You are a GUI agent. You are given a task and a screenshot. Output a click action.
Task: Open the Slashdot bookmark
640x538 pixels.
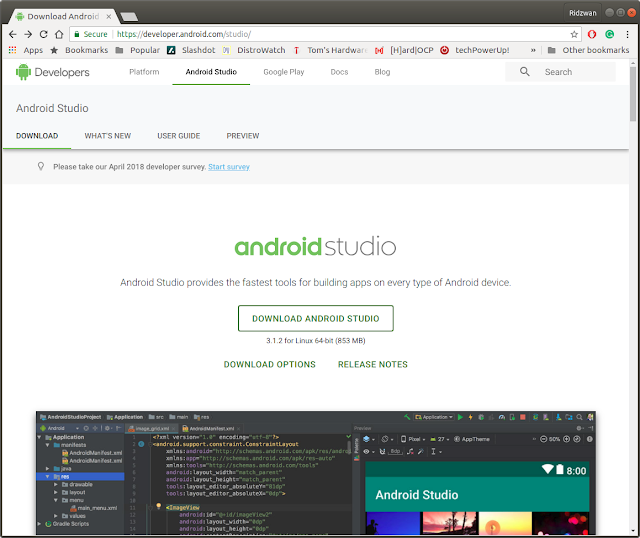(191, 50)
